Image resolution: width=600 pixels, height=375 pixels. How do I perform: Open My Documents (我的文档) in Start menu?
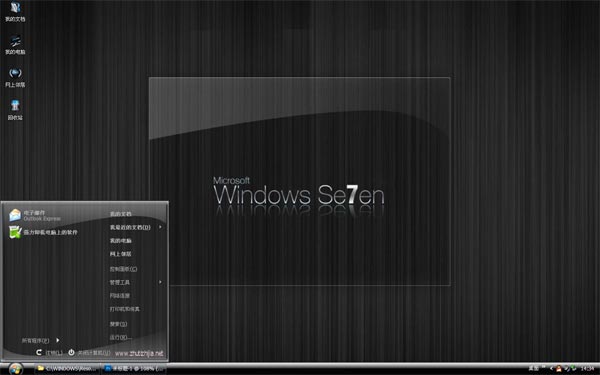click(x=121, y=214)
